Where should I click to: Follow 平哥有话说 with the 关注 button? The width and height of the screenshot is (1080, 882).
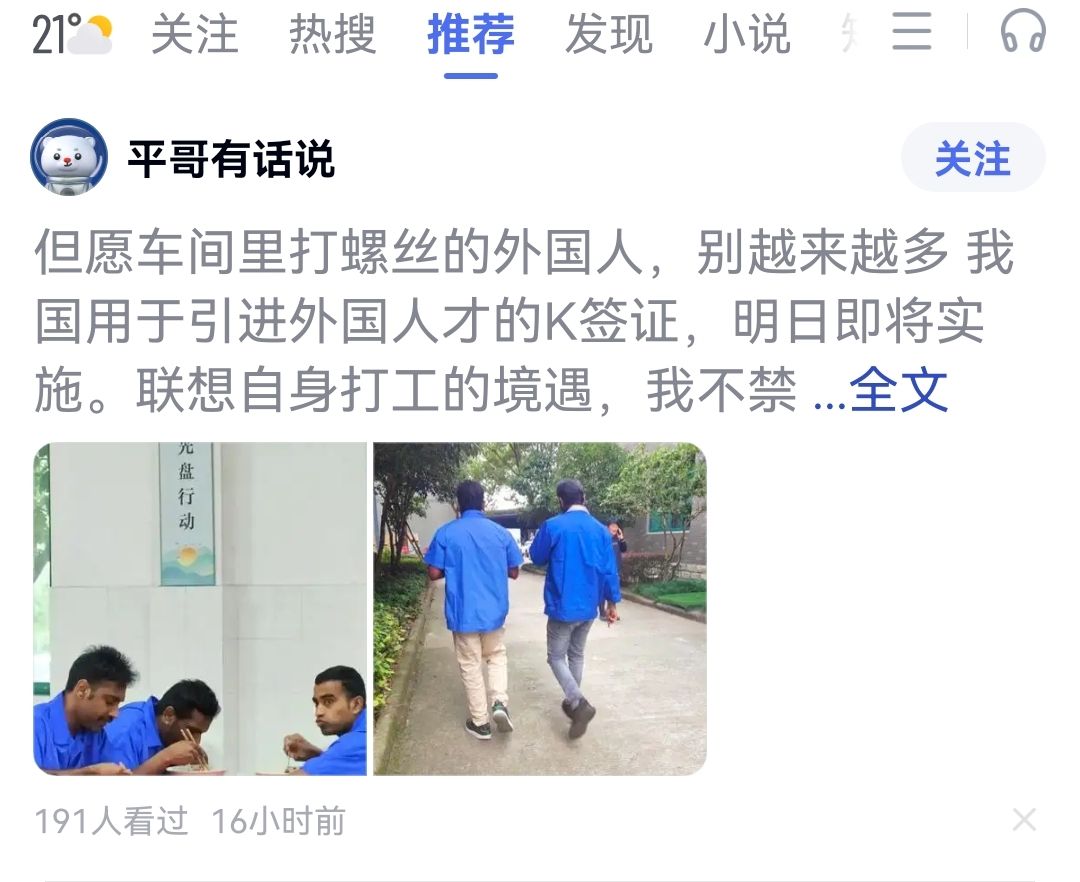(x=973, y=158)
